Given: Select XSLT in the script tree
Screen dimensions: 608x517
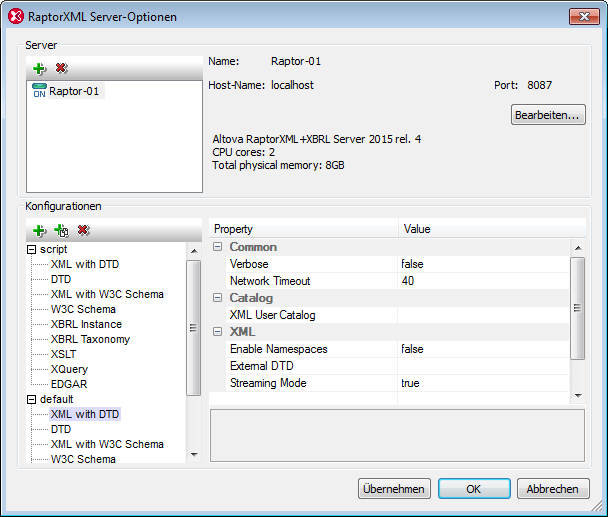Looking at the screenshot, I should click(x=64, y=354).
